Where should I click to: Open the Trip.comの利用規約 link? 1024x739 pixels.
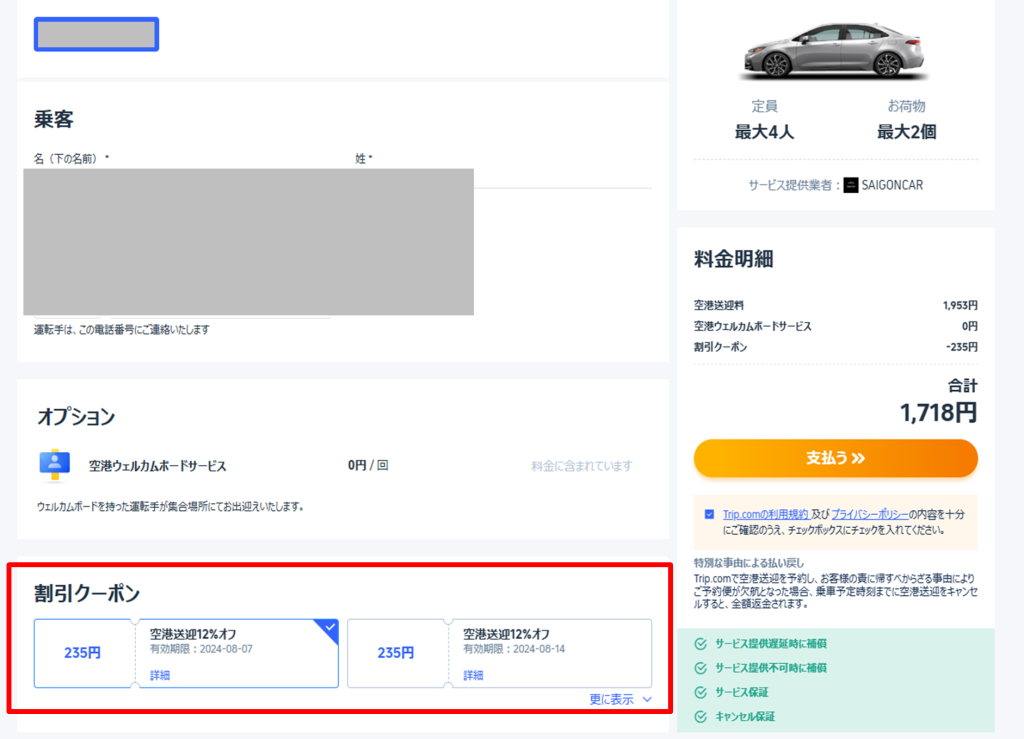tap(766, 514)
